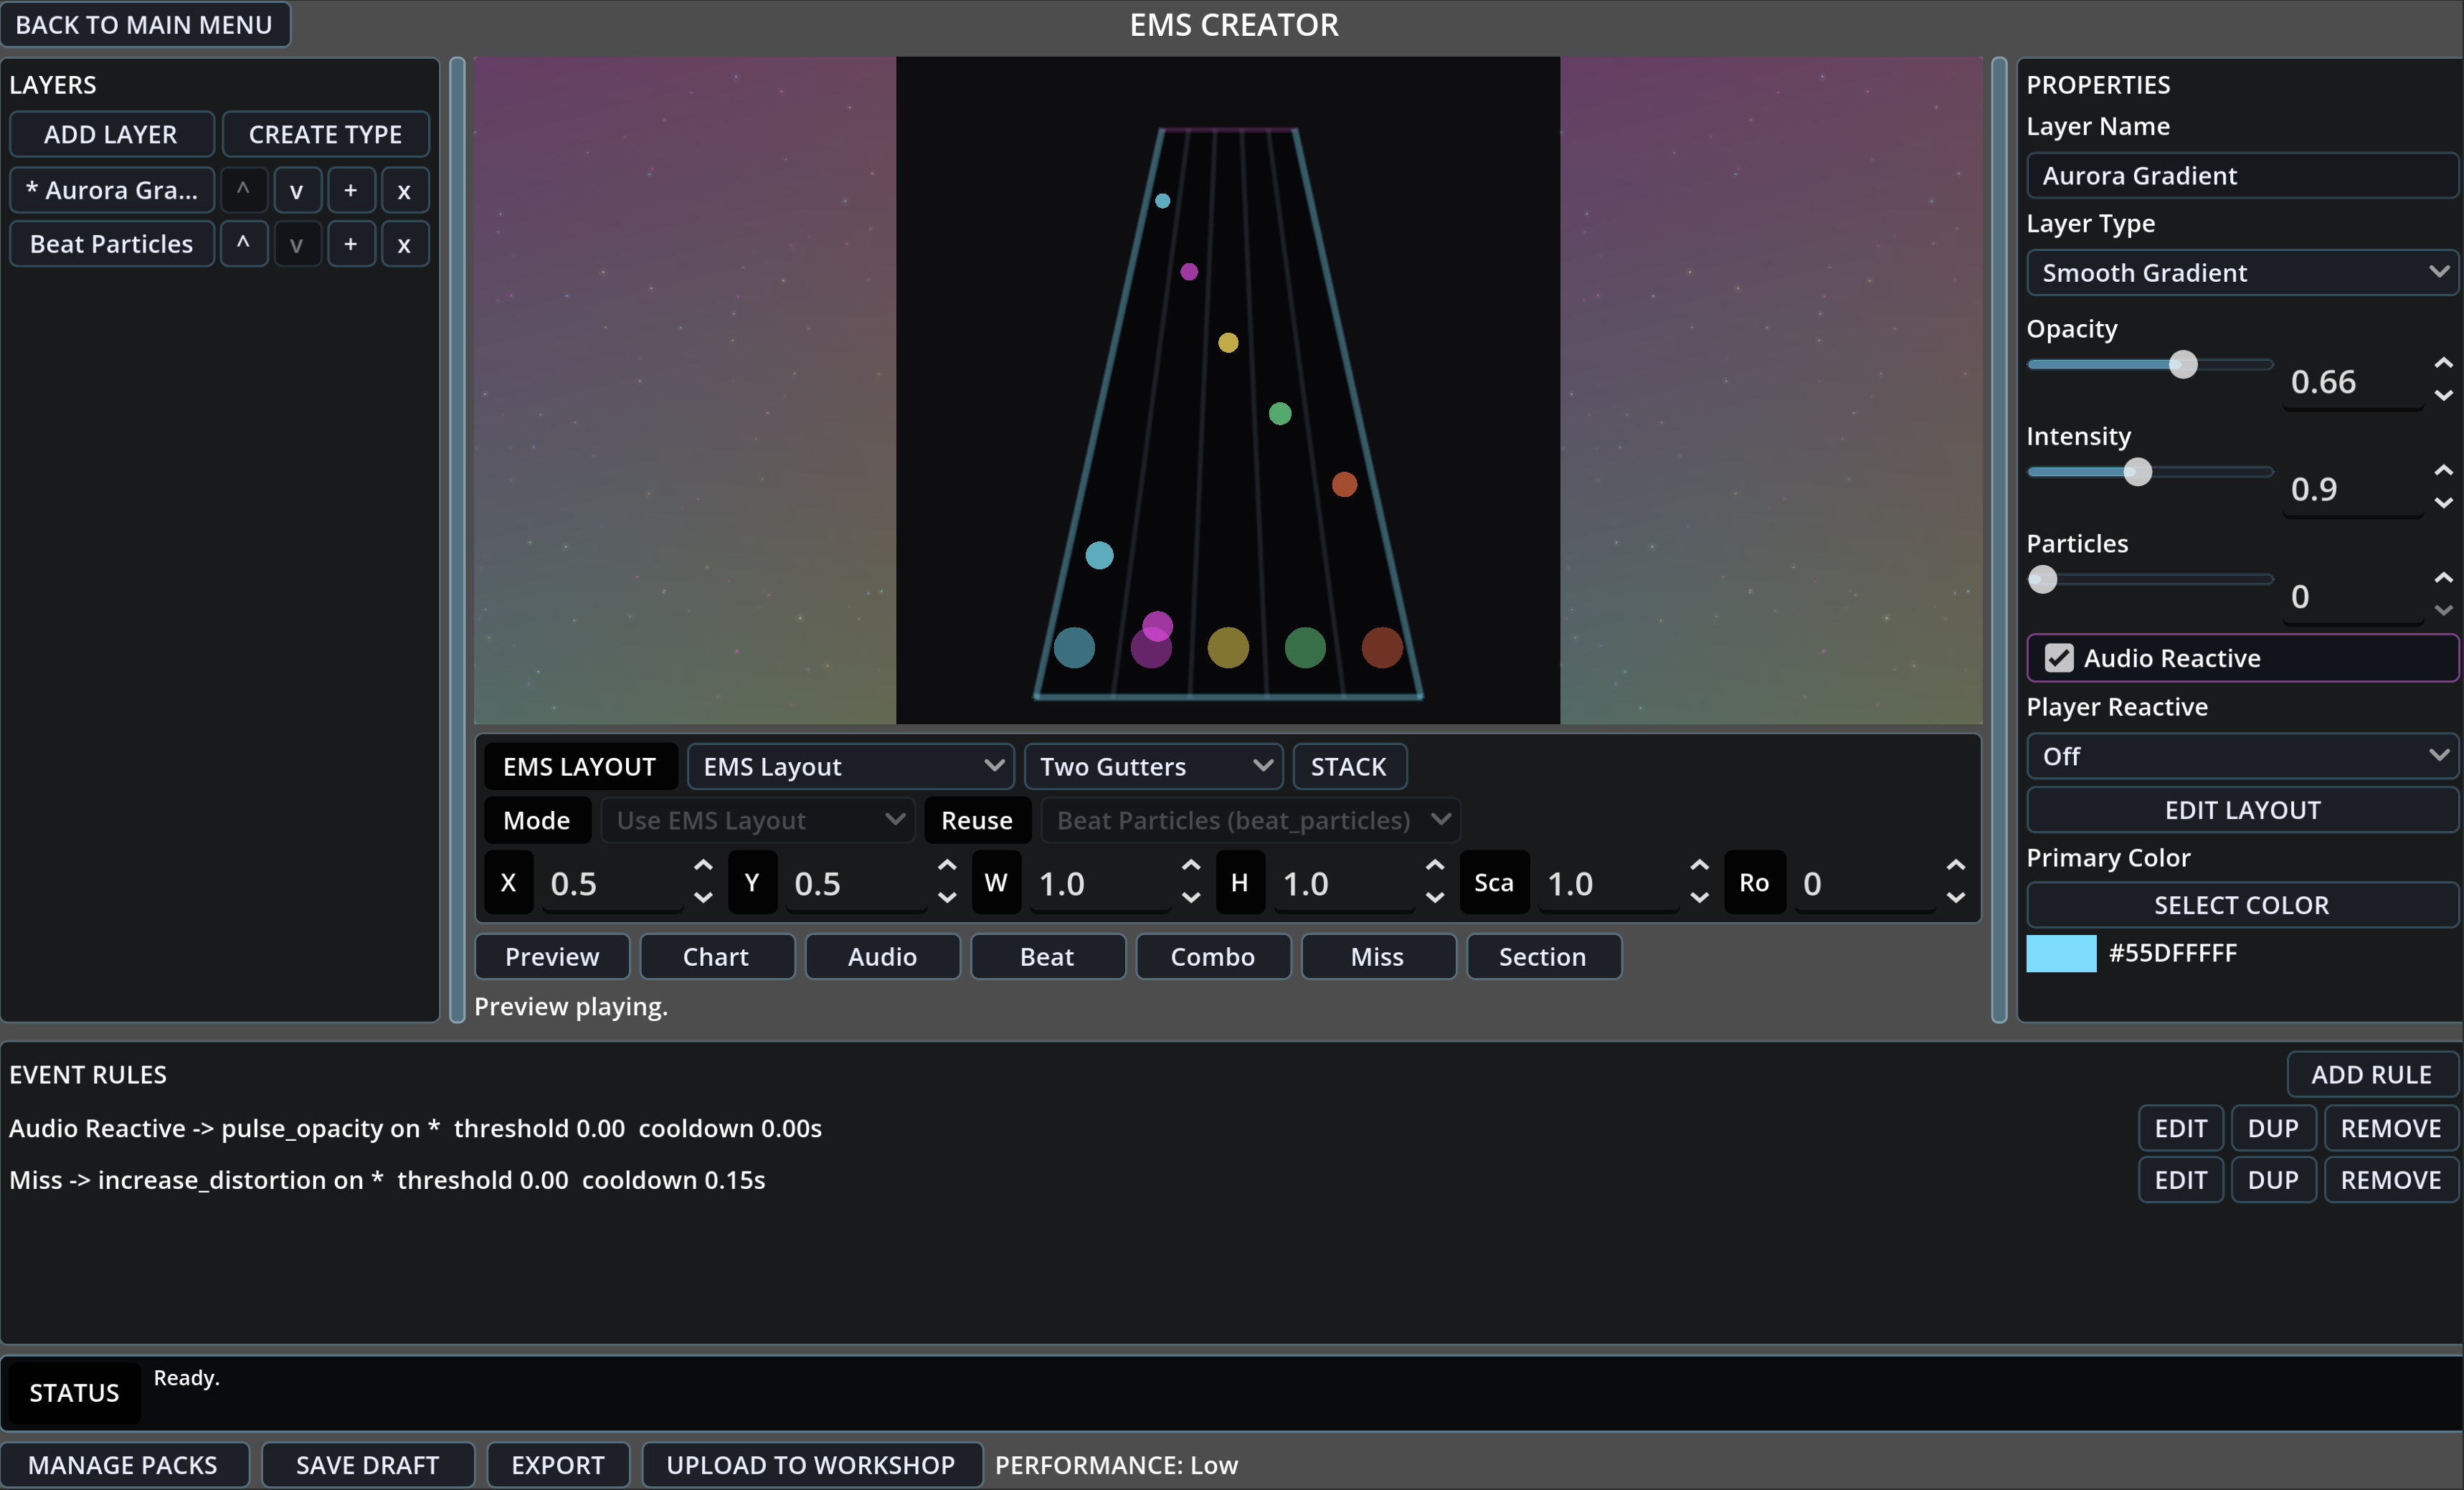The width and height of the screenshot is (2464, 1490).
Task: Click the CREATE TYPE button
Action: pos(325,134)
